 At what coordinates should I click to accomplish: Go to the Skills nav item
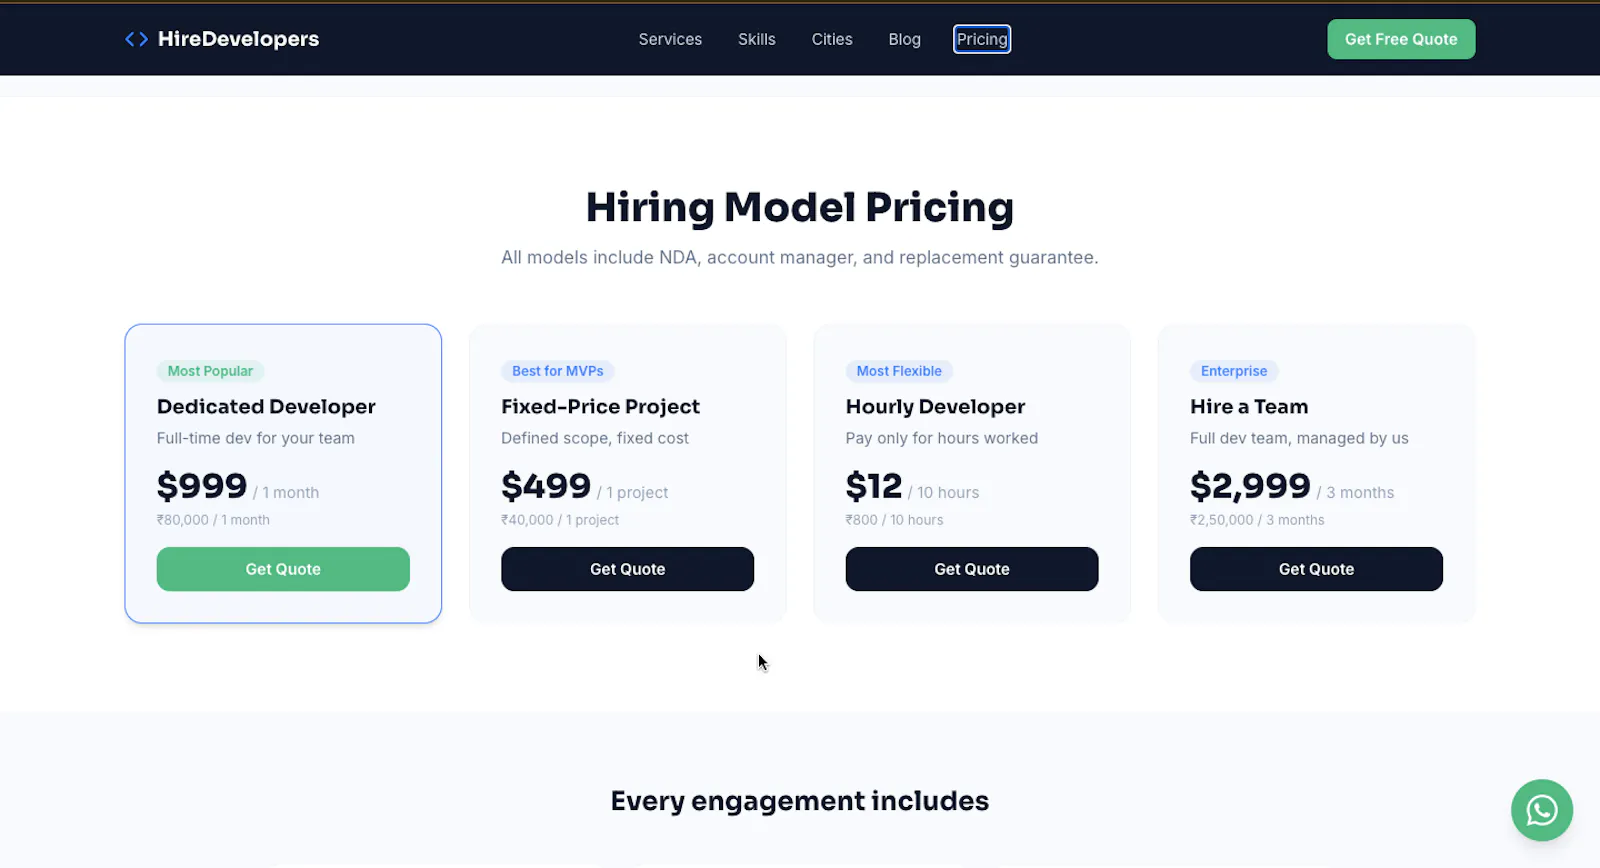point(757,39)
